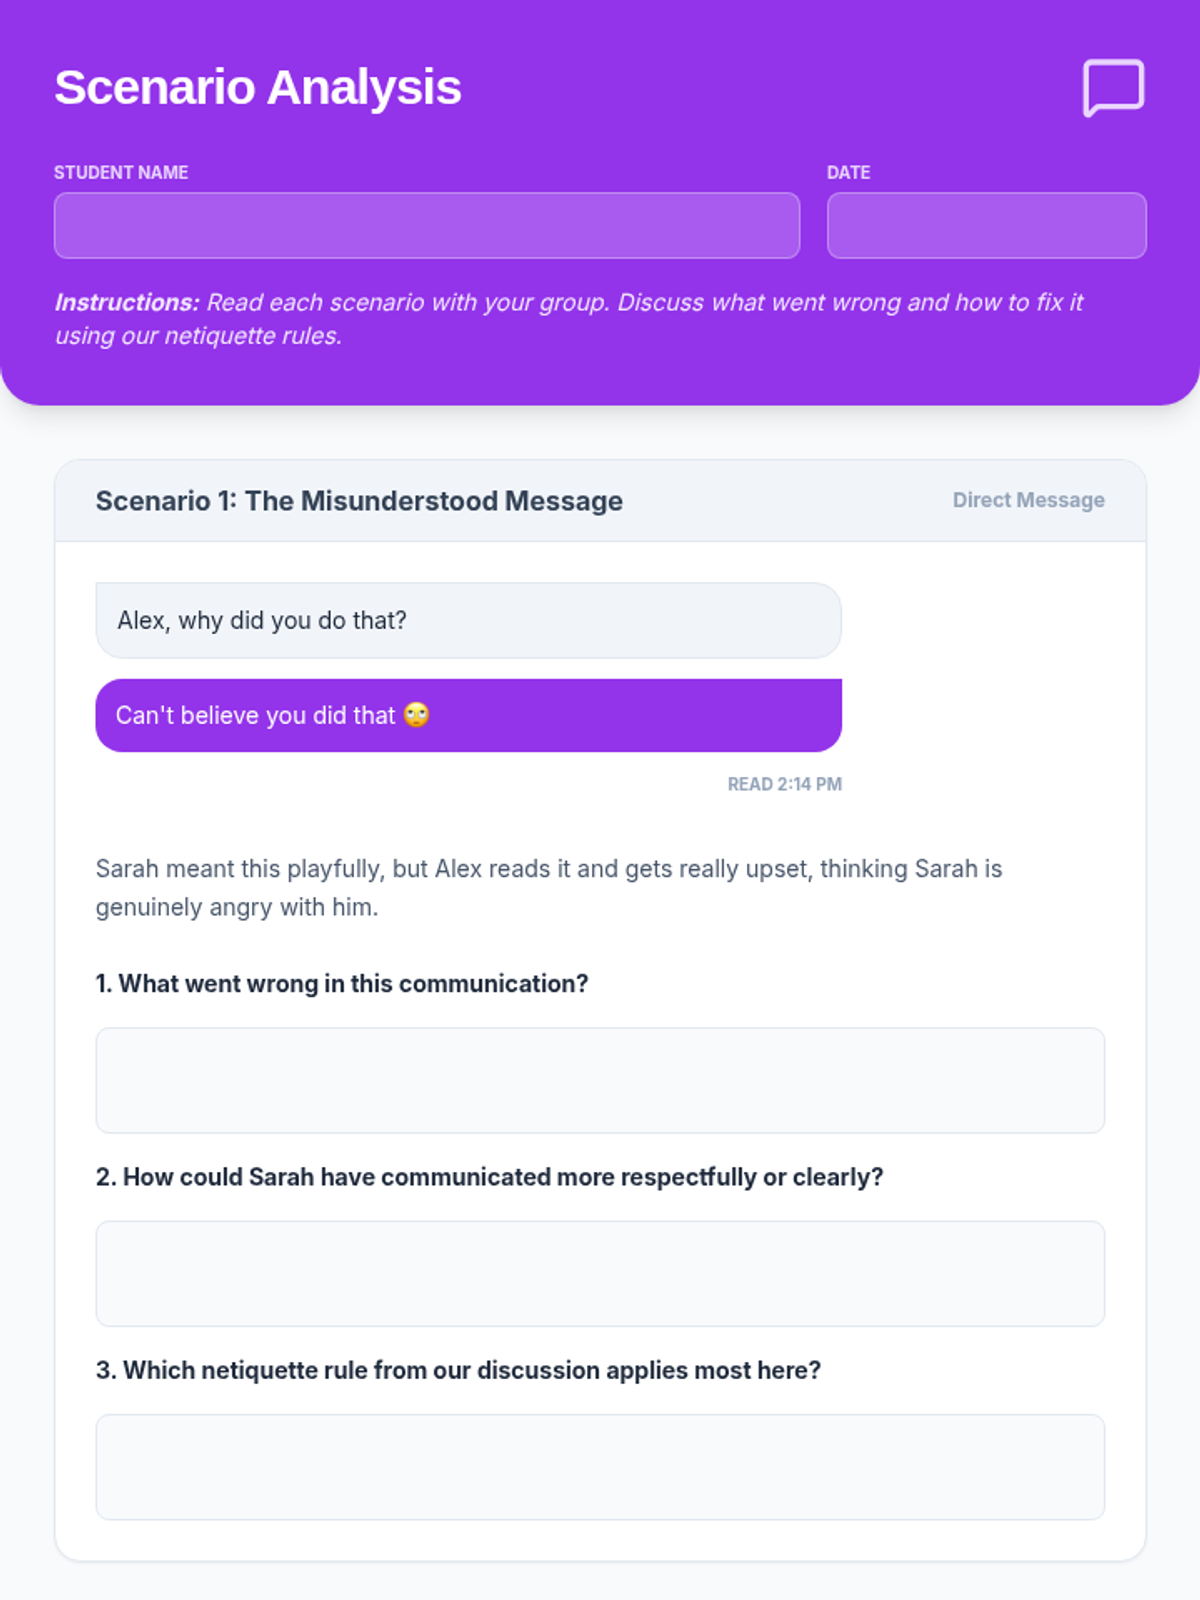
Task: Type-focus the answer box under question 2
Action: coord(600,1273)
